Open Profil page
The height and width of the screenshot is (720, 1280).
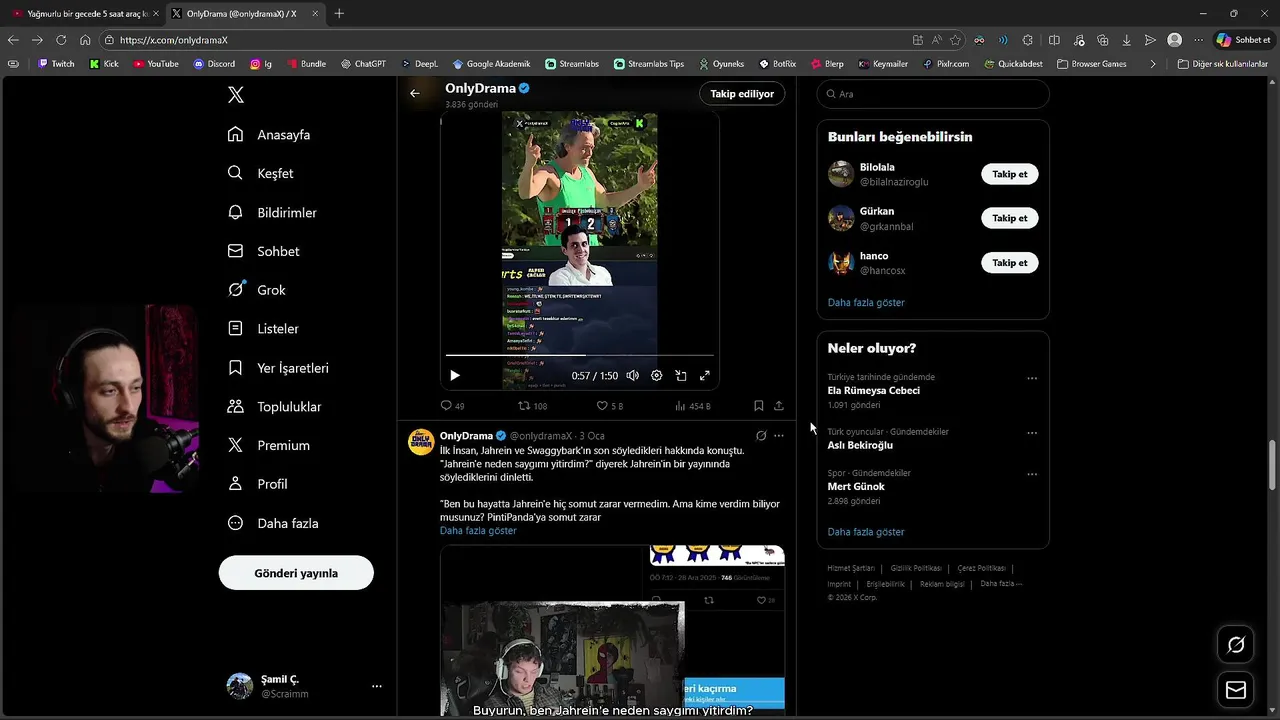tap(258, 484)
